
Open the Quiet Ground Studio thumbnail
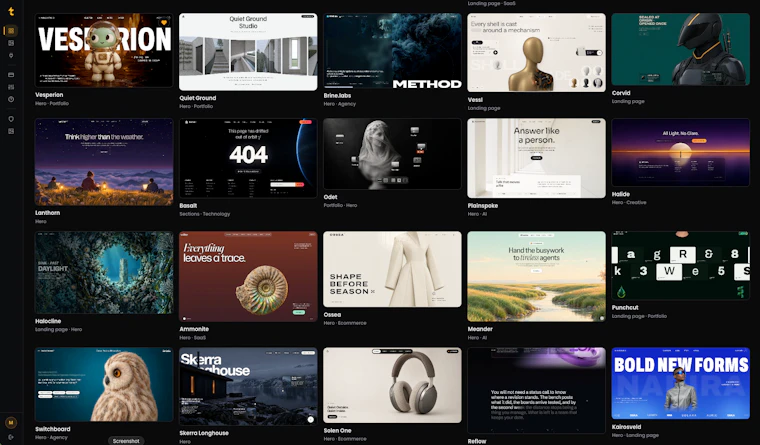pos(248,52)
